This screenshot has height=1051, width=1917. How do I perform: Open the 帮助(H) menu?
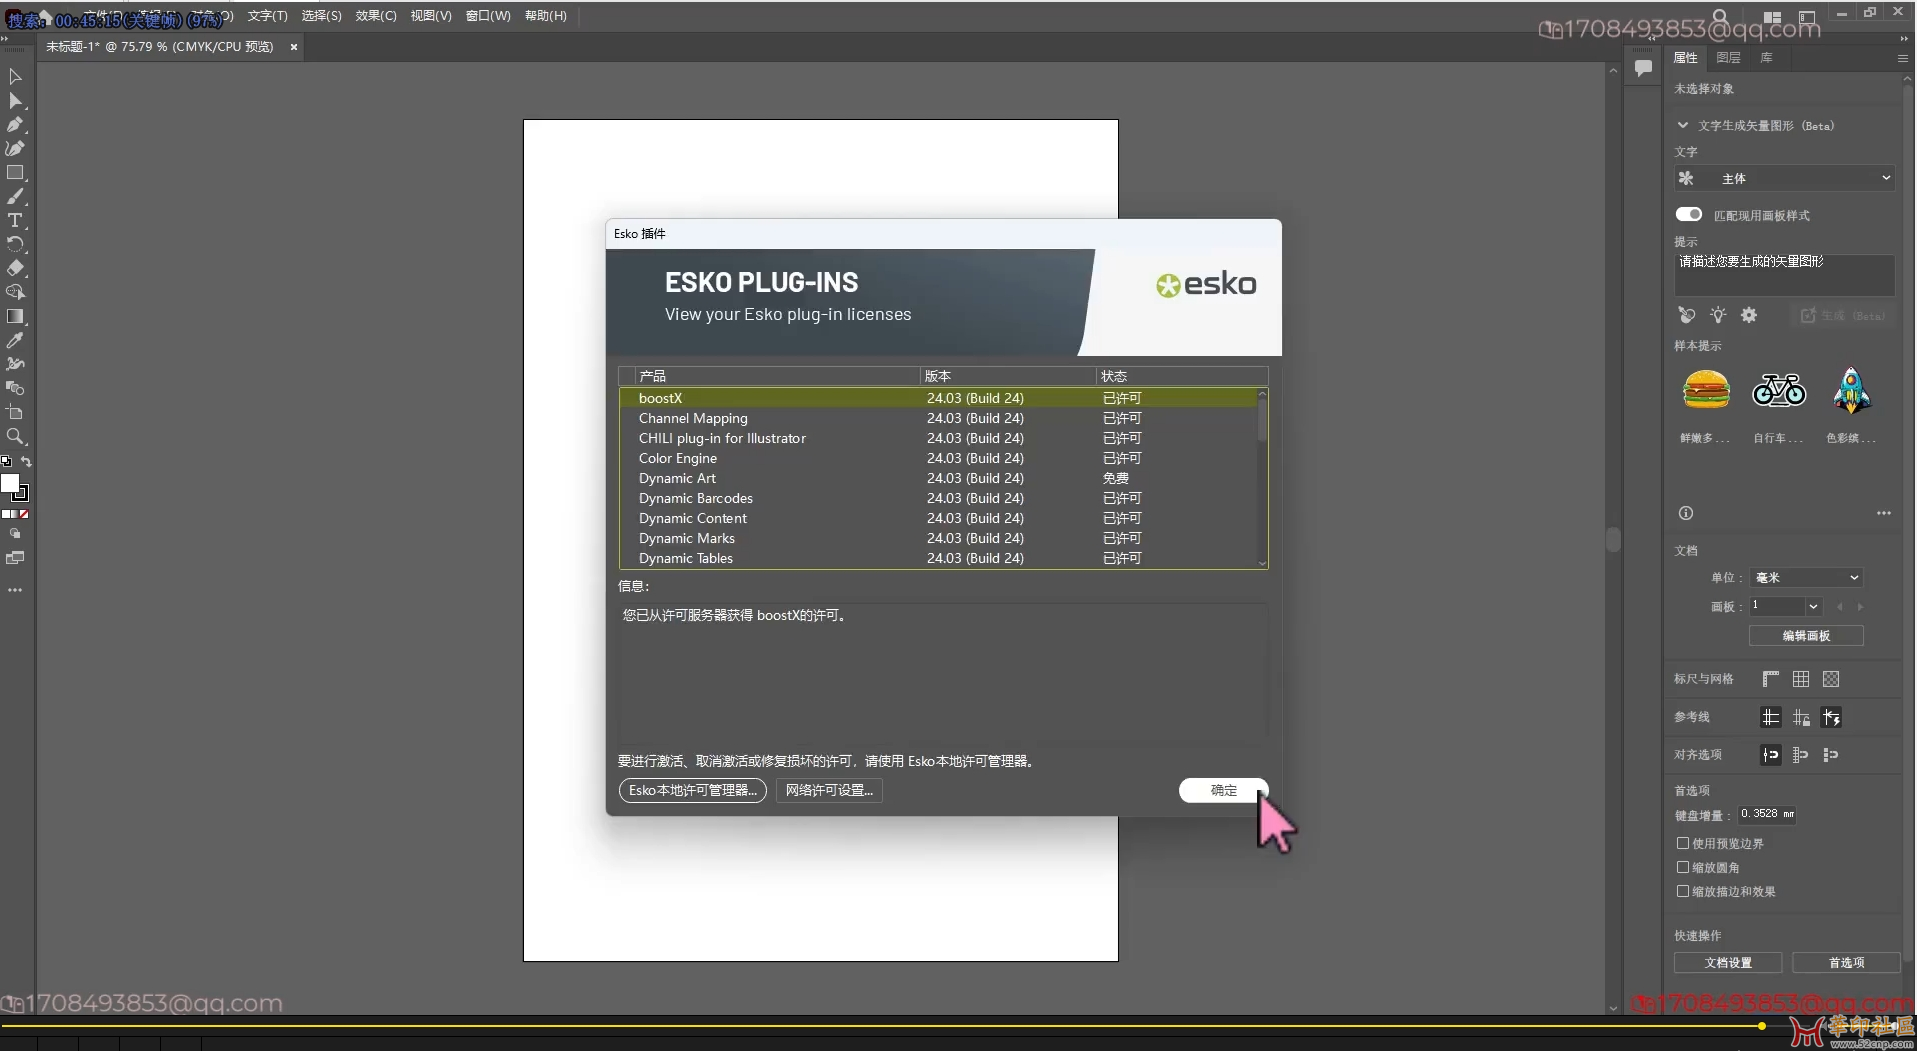point(545,16)
